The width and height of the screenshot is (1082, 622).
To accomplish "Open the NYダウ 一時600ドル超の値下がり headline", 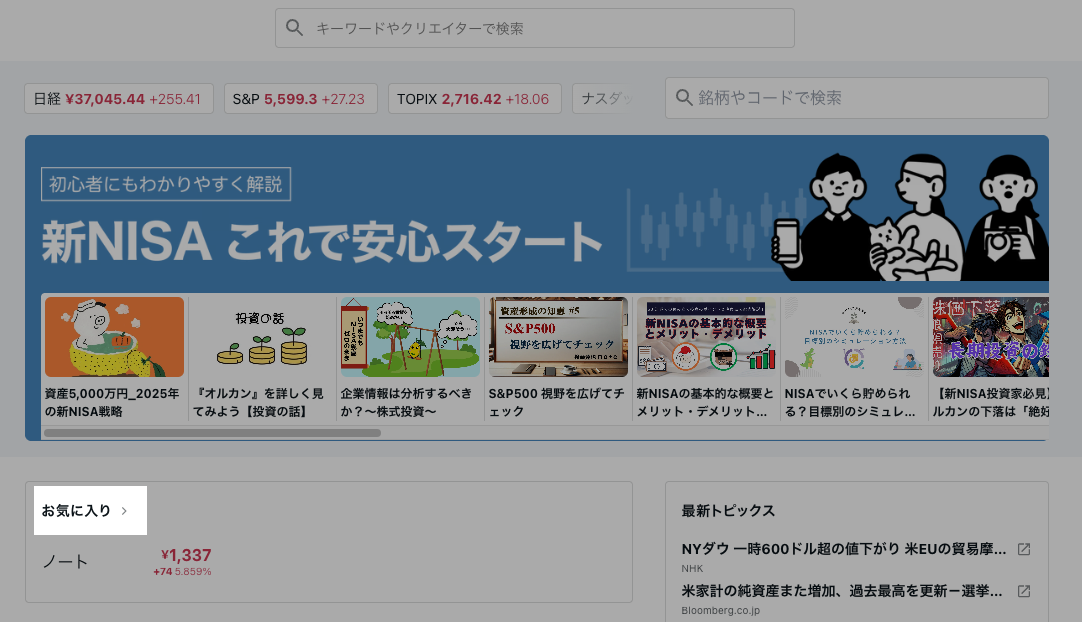I will (x=844, y=549).
